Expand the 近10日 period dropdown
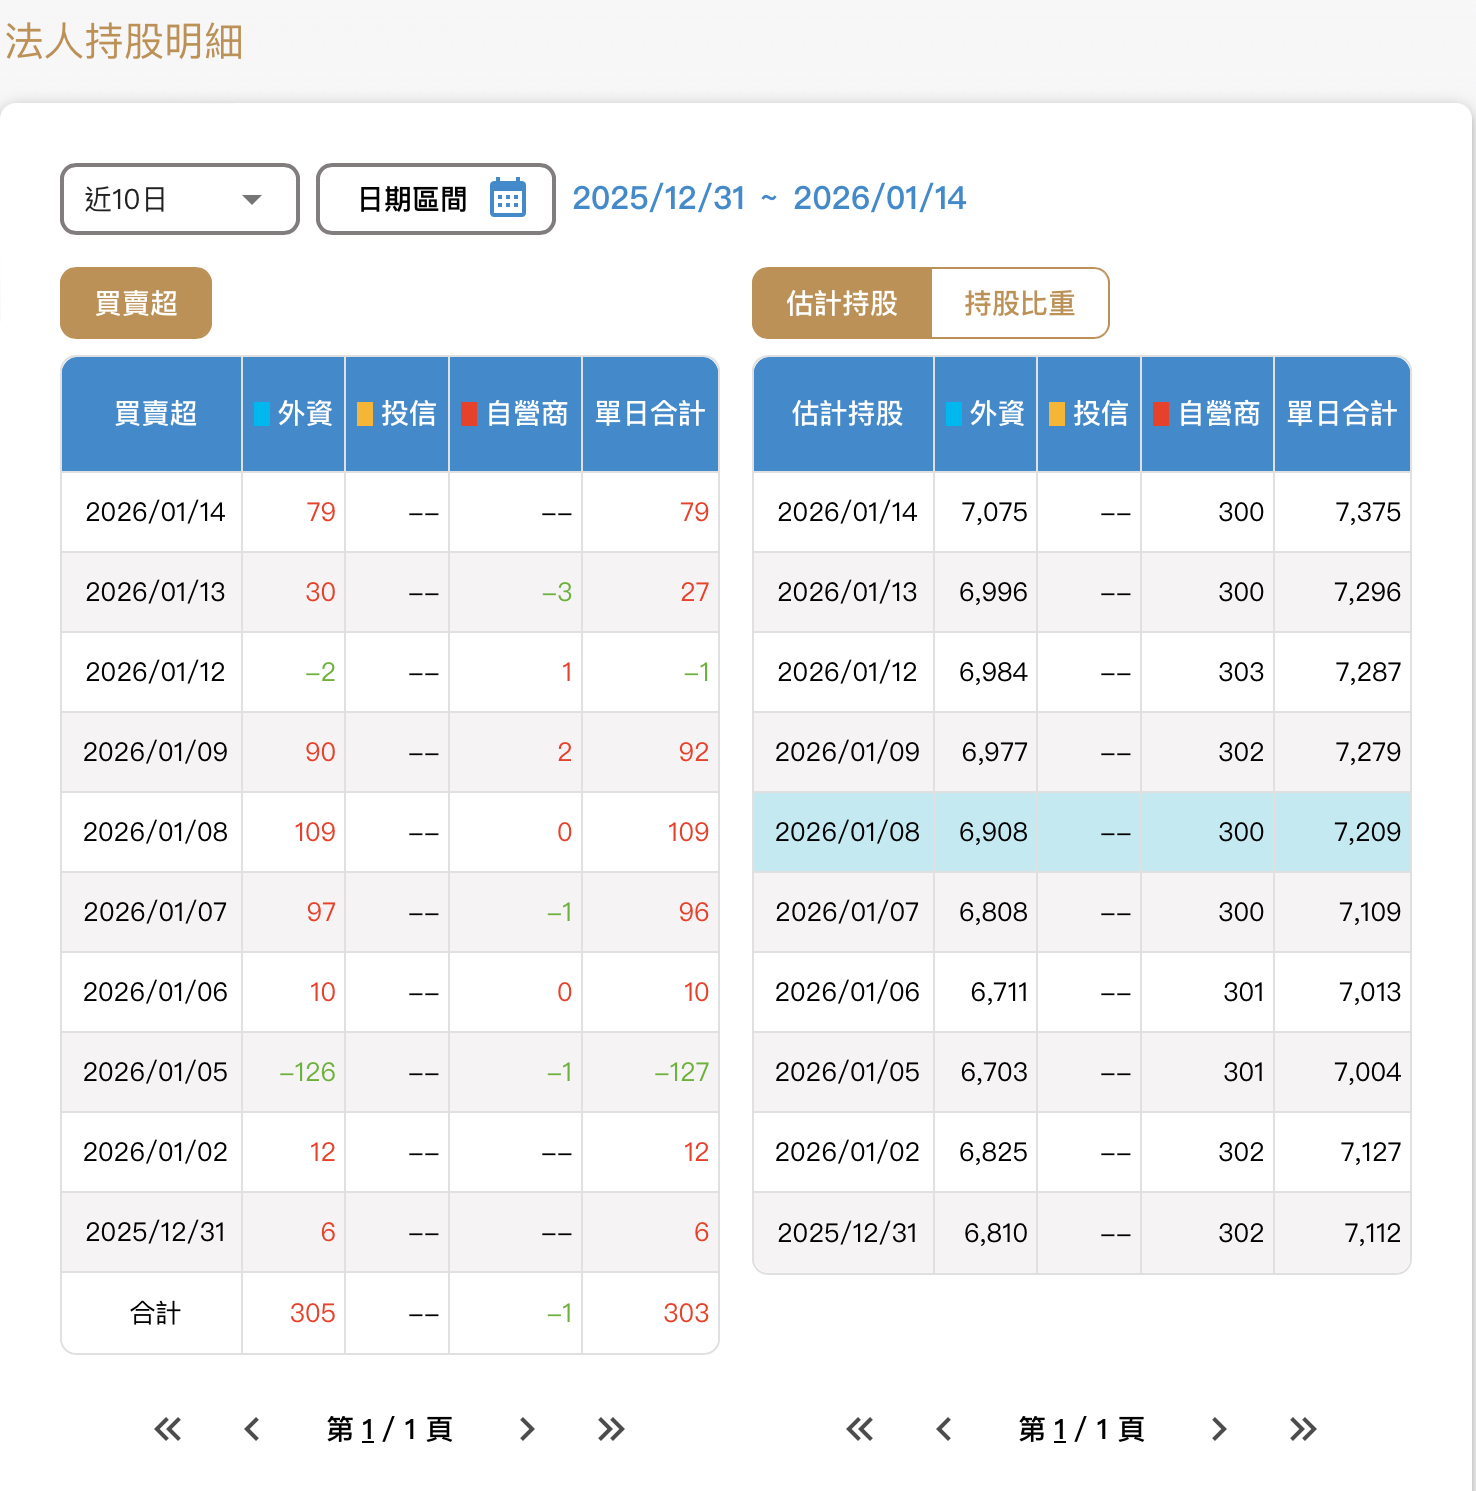This screenshot has height=1491, width=1476. click(x=179, y=199)
